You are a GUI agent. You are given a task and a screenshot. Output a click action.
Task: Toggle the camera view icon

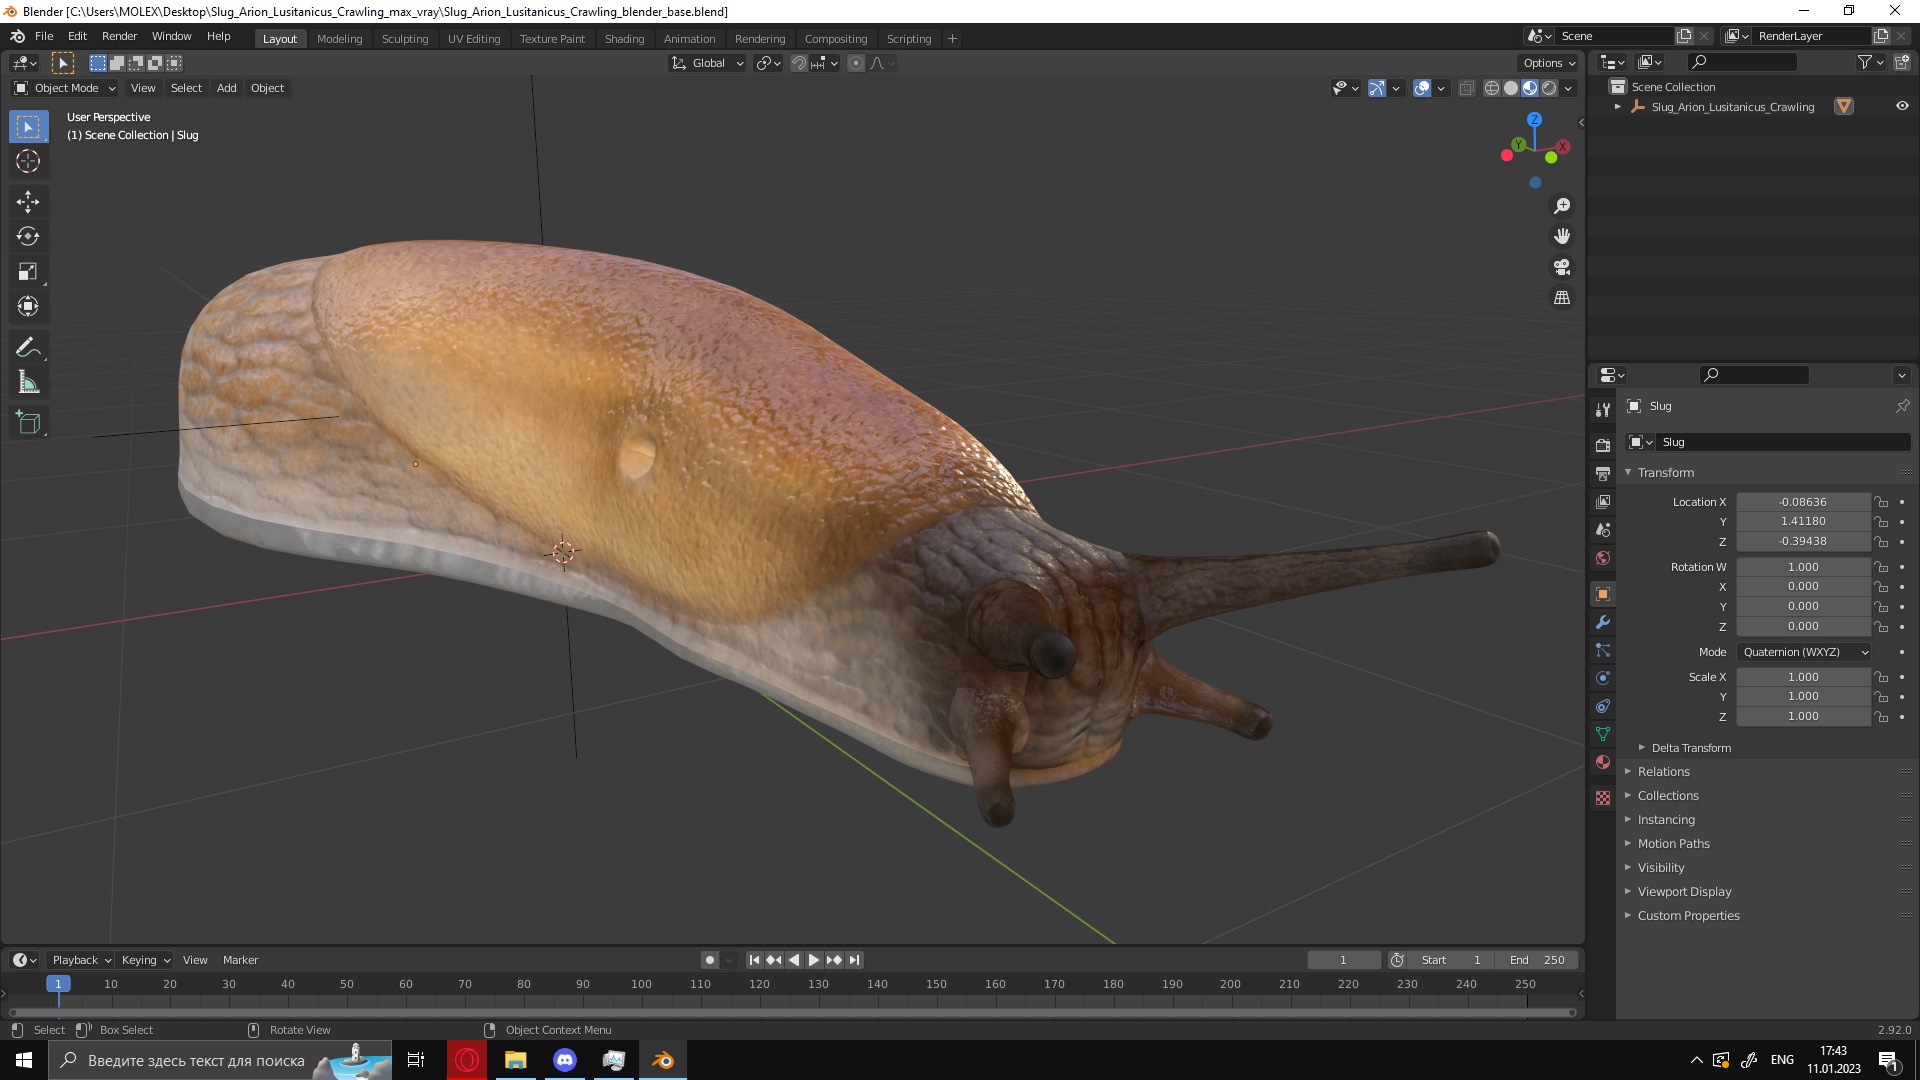click(x=1562, y=267)
